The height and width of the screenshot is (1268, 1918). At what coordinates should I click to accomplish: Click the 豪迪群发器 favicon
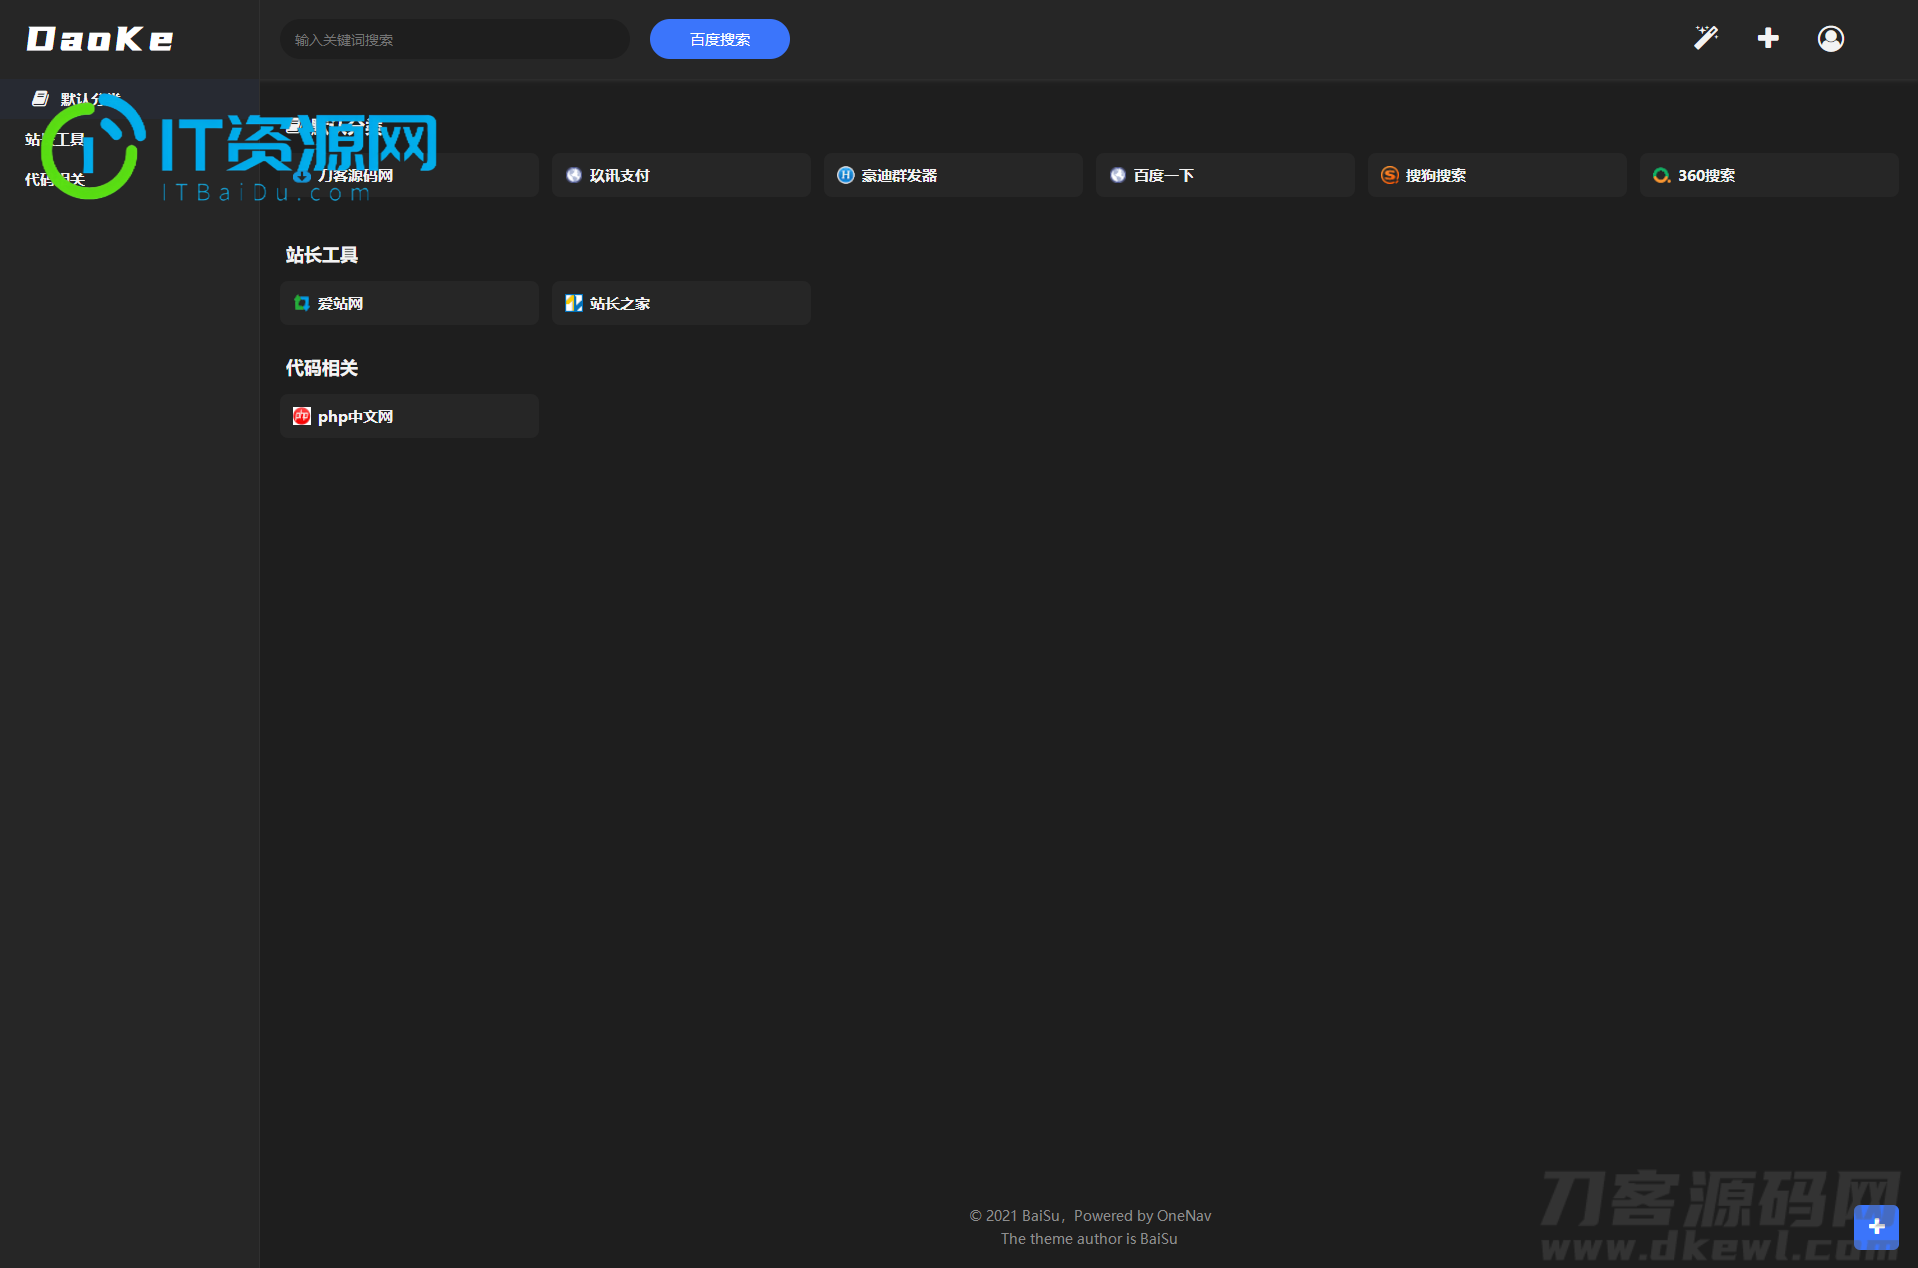click(x=846, y=175)
